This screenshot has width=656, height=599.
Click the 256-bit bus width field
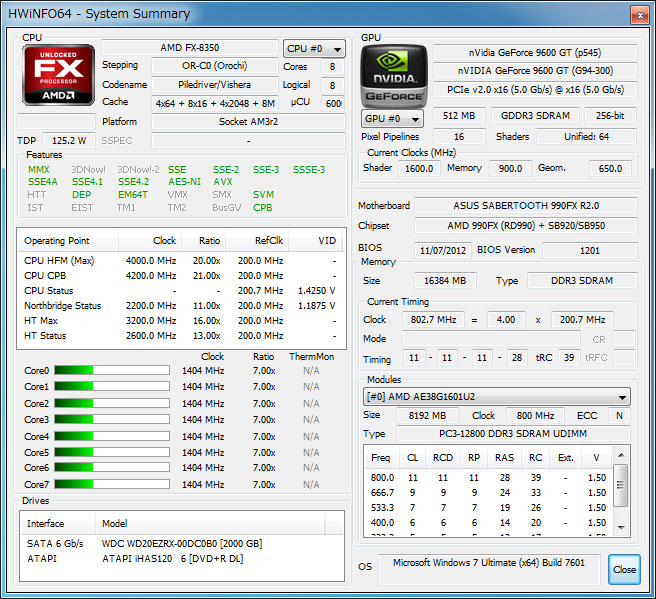click(610, 116)
